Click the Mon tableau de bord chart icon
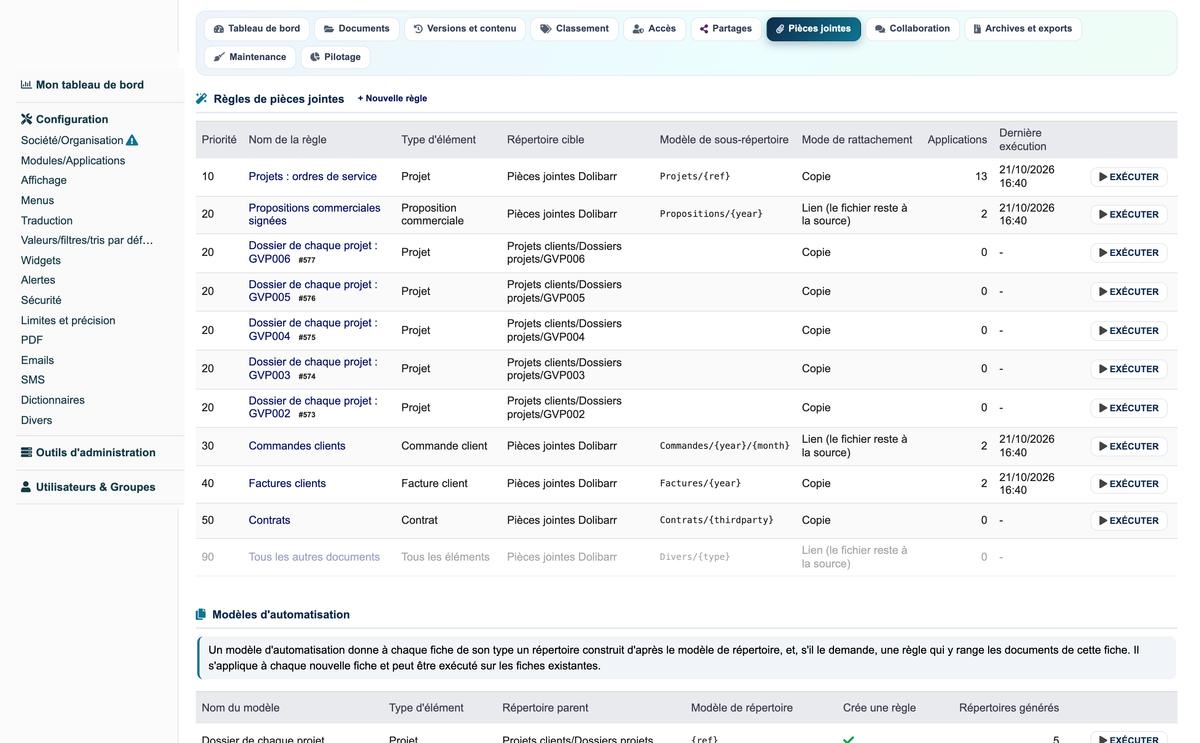The image size is (1200, 743). tap(26, 85)
